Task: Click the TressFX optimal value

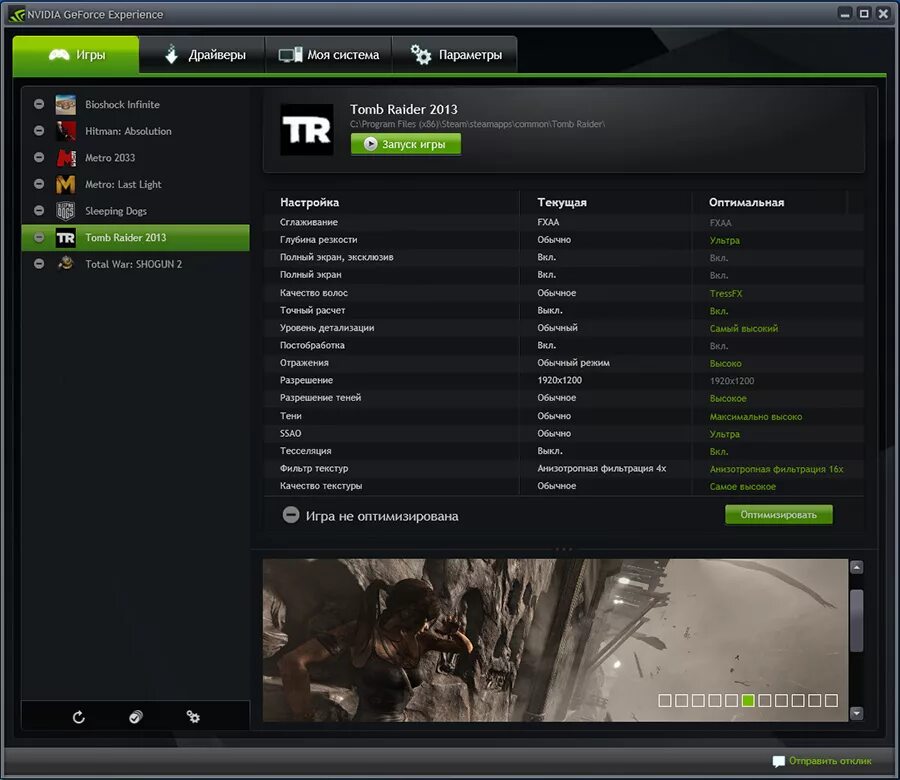Action: click(726, 293)
